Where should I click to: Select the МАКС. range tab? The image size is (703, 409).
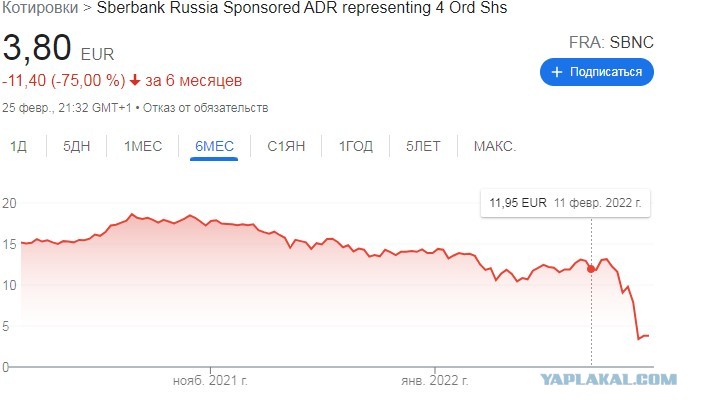coord(495,146)
